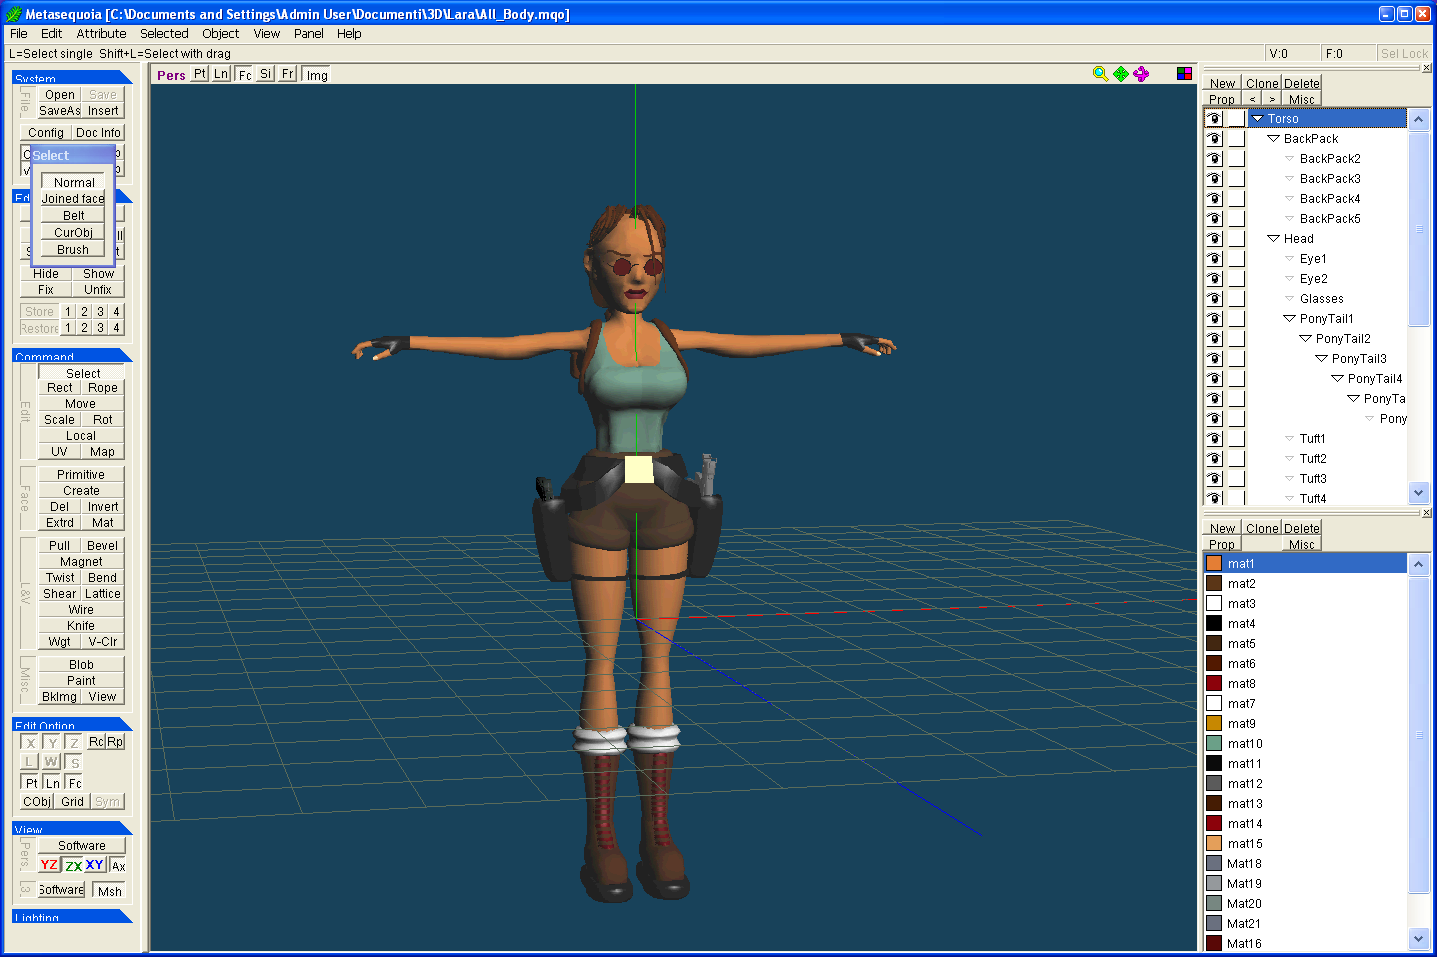Open the Selected menu
The height and width of the screenshot is (957, 1437).
(x=164, y=33)
